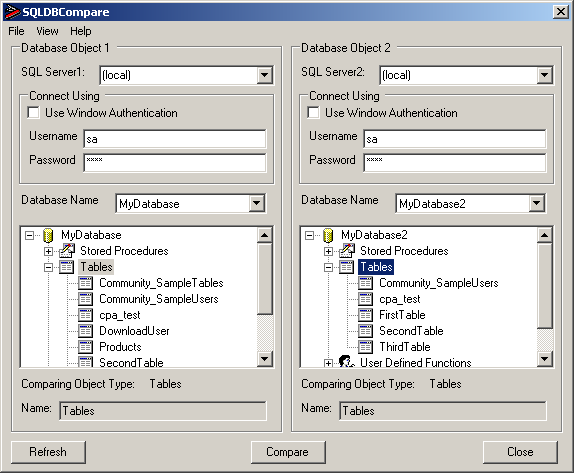
Task: Click the Password field for Database Object 2
Action: (455, 163)
